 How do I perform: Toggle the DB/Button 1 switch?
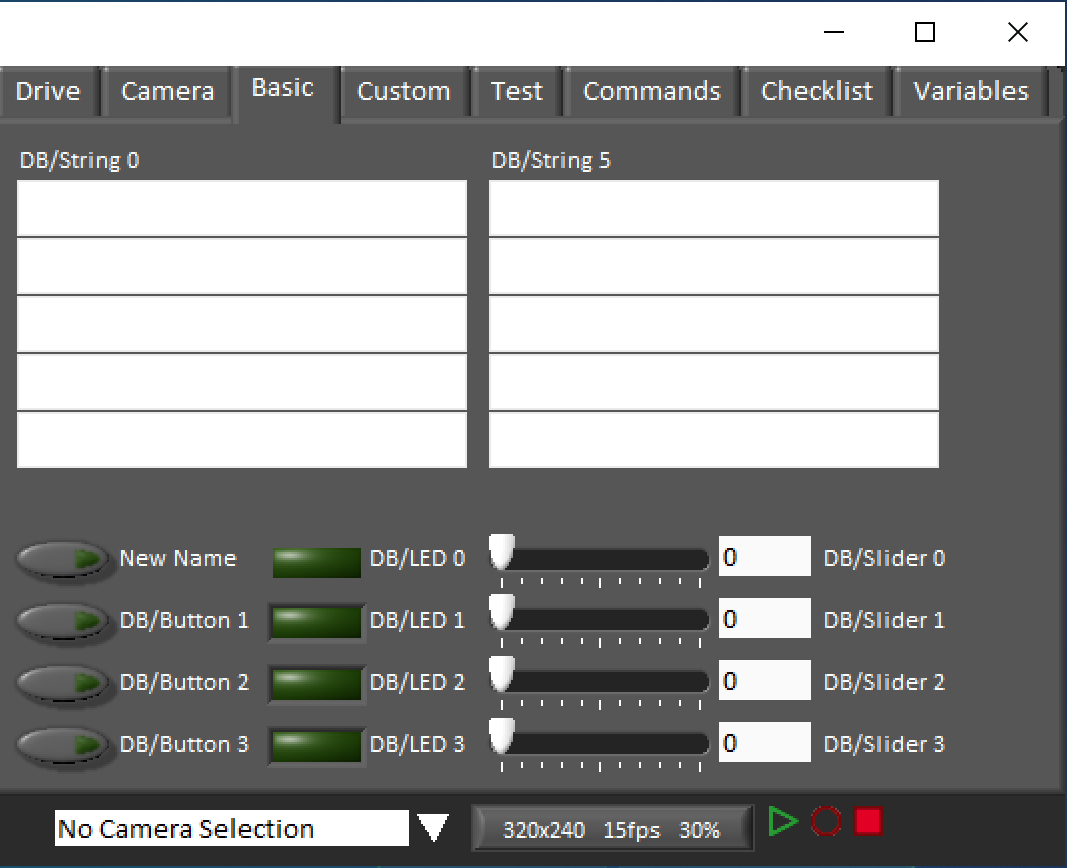(x=63, y=621)
